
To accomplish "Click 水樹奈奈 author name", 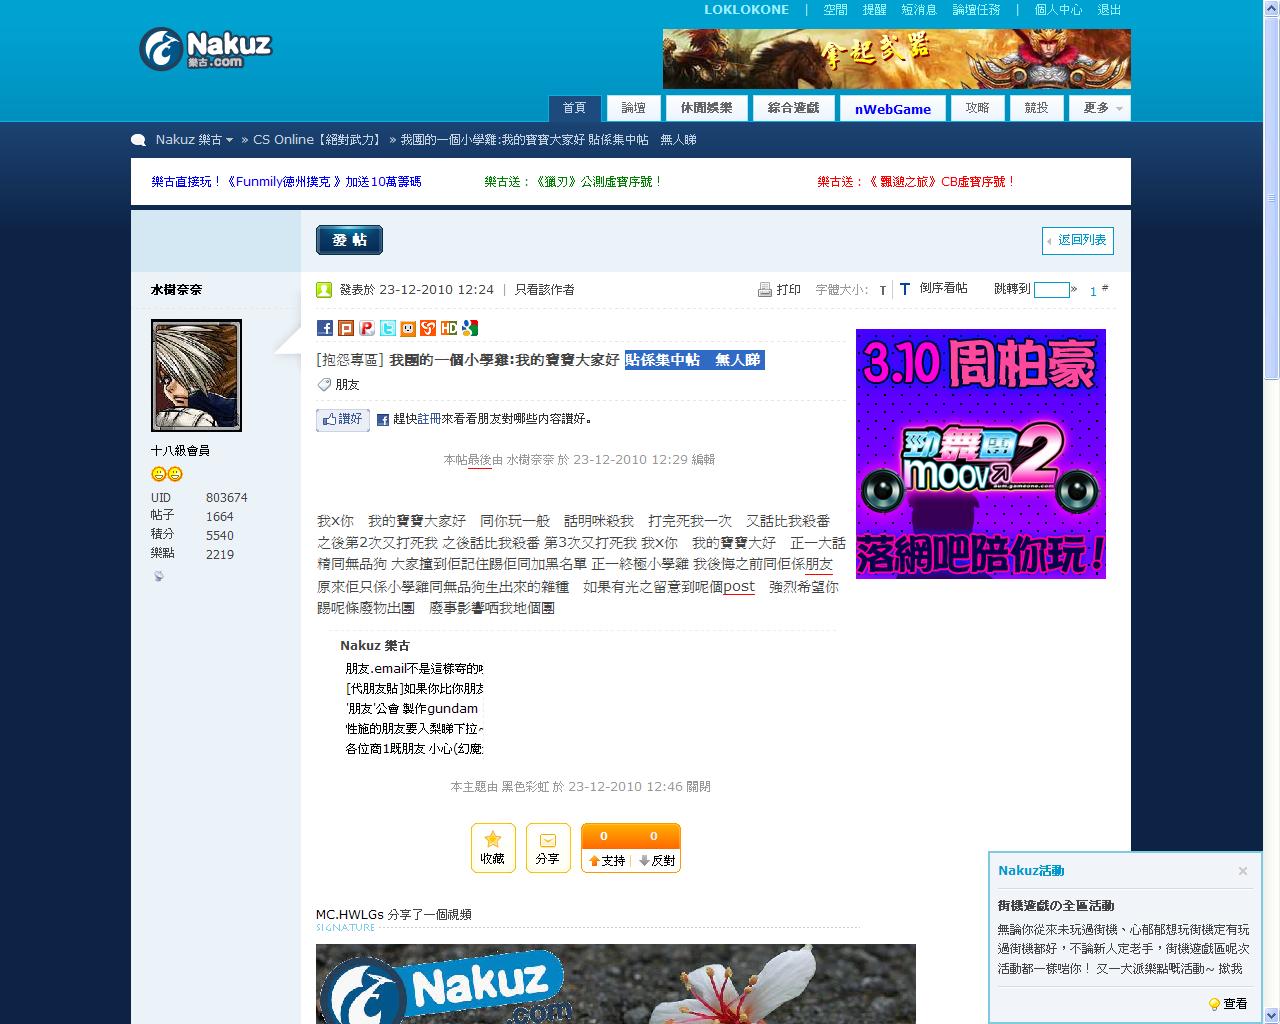I will coord(177,290).
